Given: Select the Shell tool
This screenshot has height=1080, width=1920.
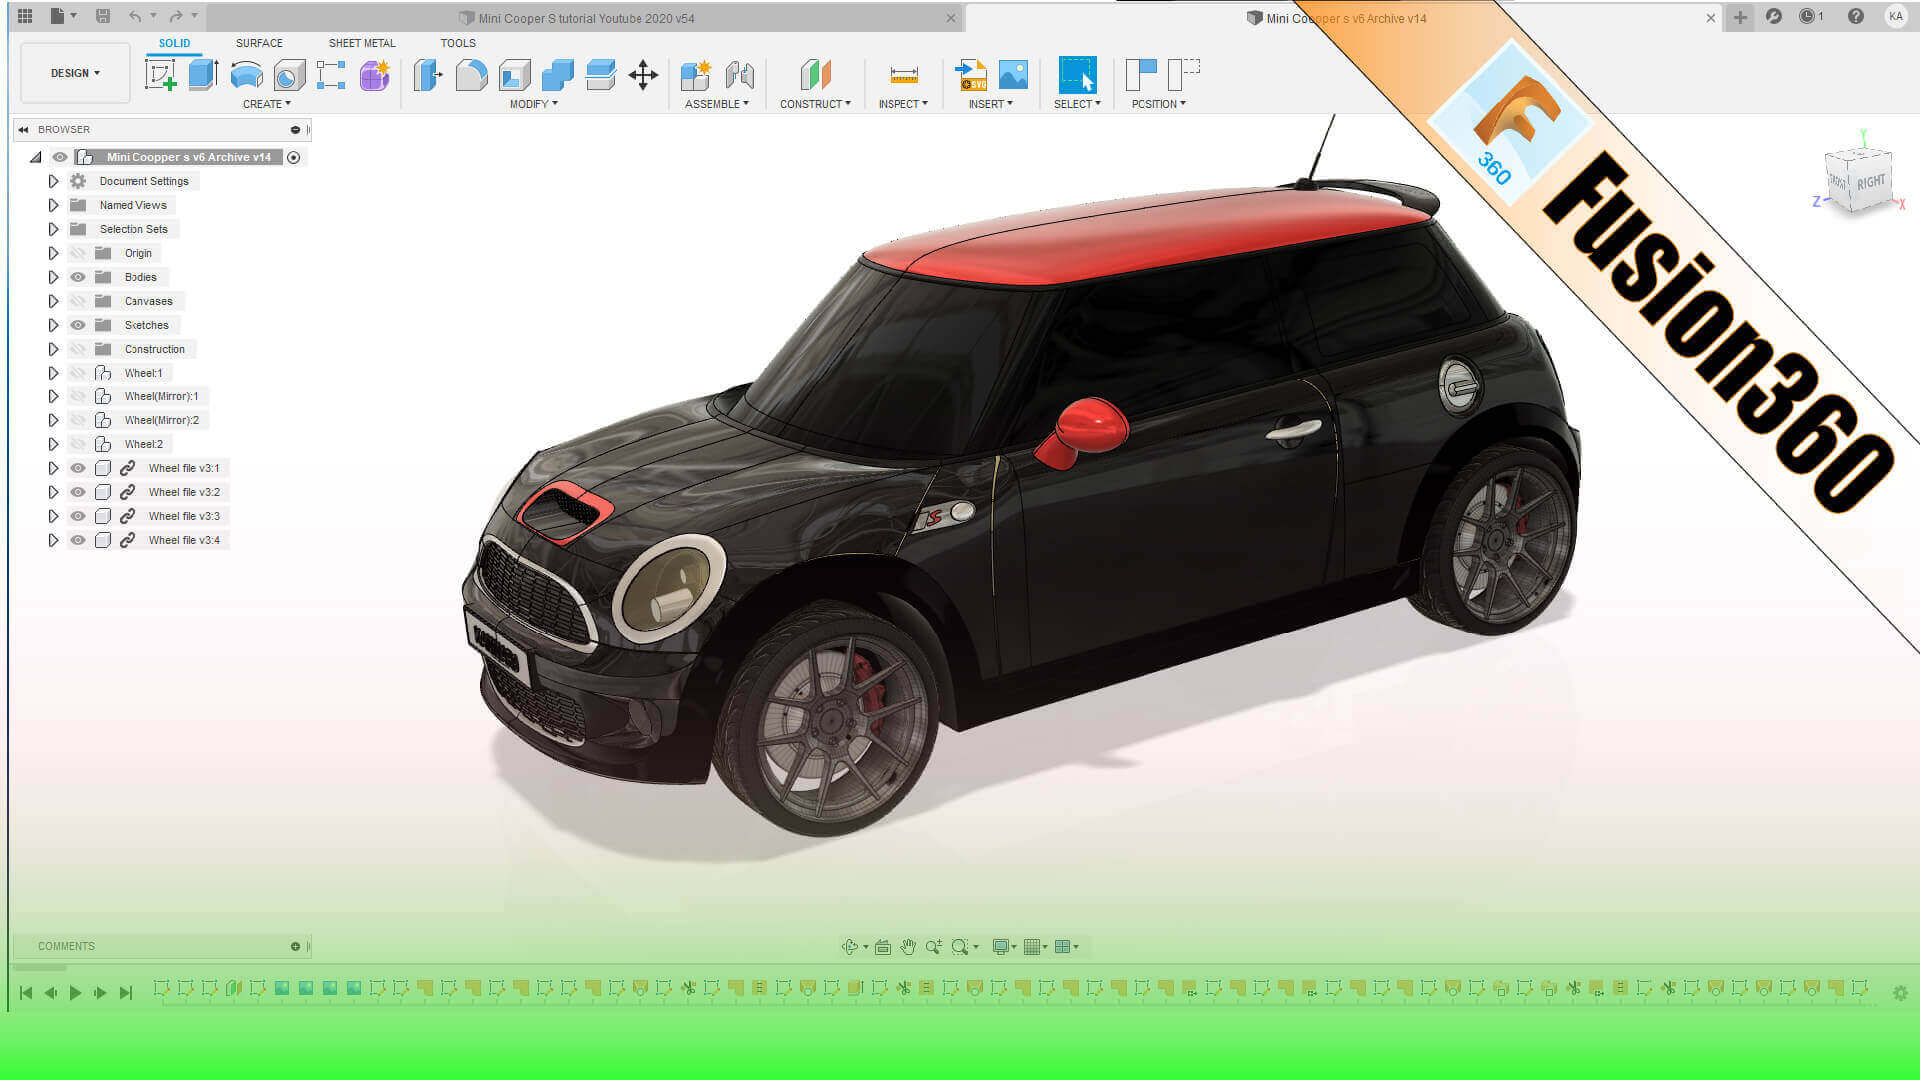Looking at the screenshot, I should pyautogui.click(x=514, y=75).
